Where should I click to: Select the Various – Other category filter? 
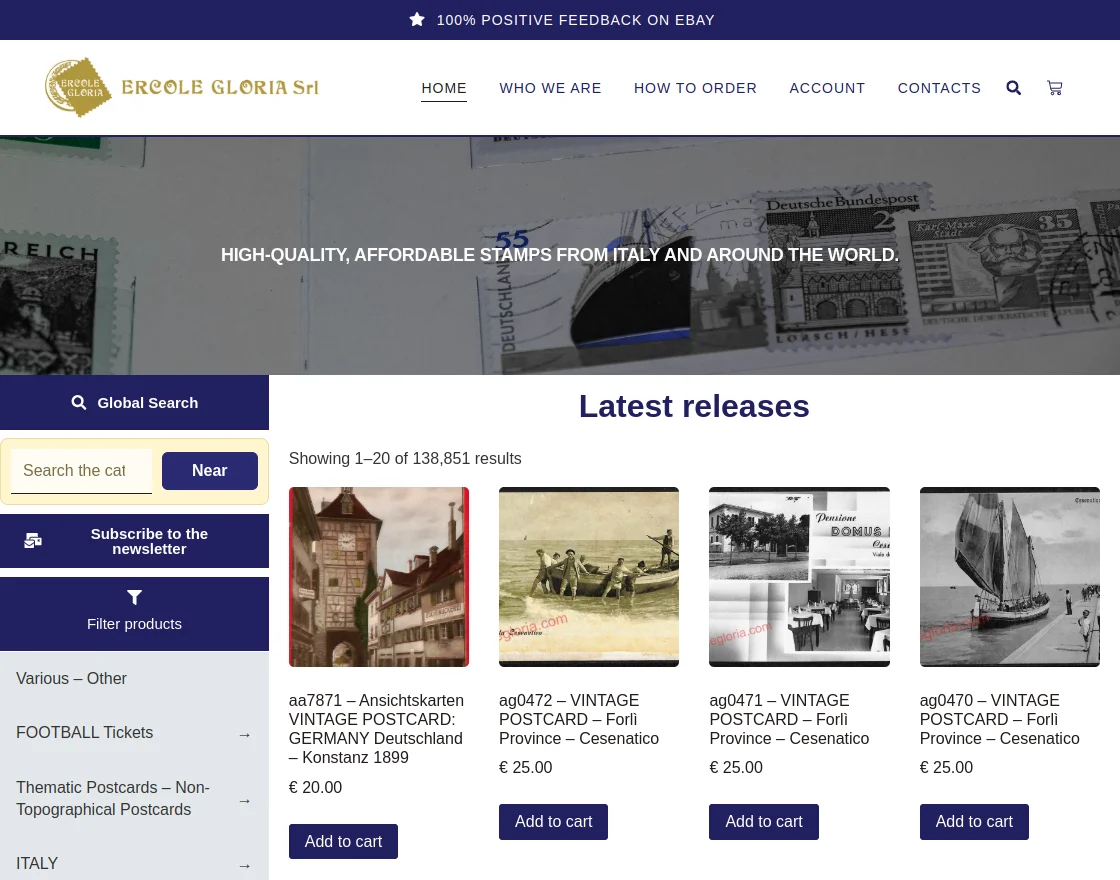coord(71,678)
